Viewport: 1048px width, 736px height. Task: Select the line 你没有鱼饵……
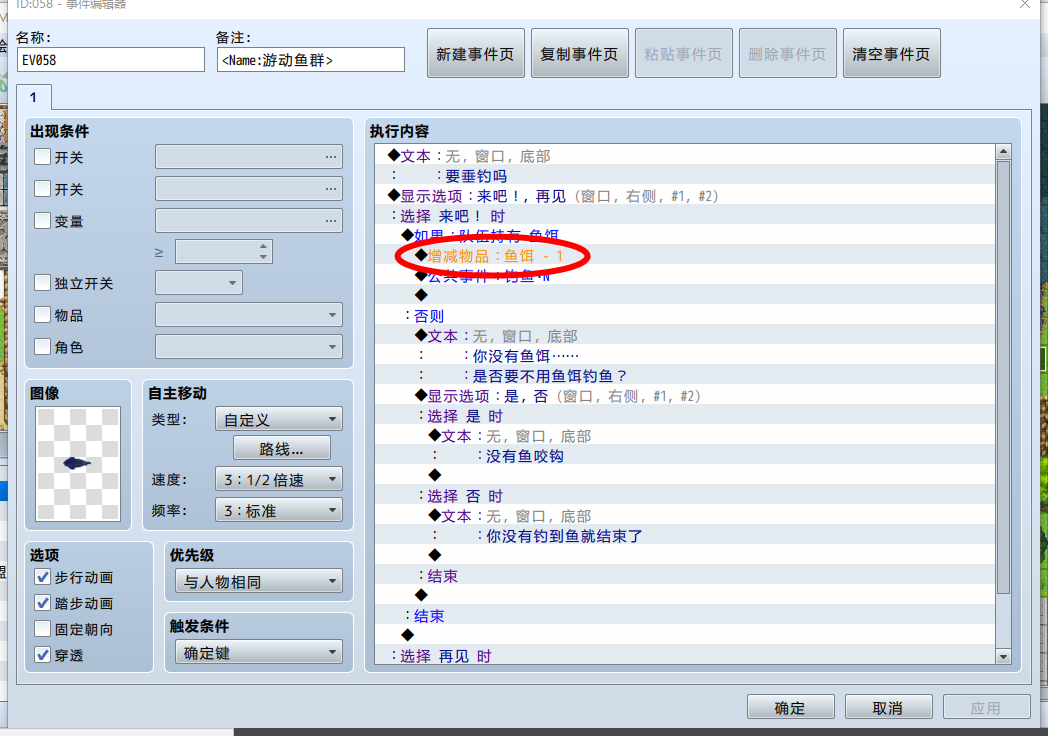(685, 356)
